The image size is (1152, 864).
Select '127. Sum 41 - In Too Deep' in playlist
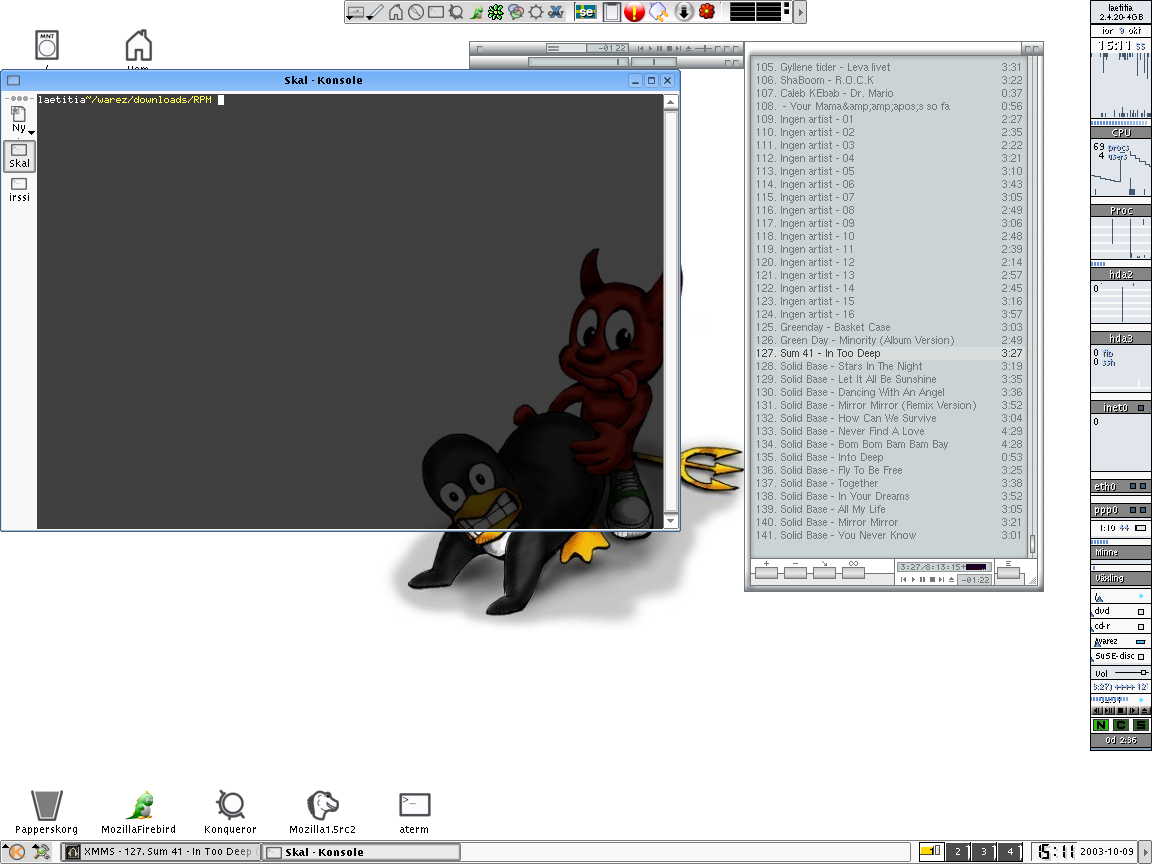click(889, 353)
